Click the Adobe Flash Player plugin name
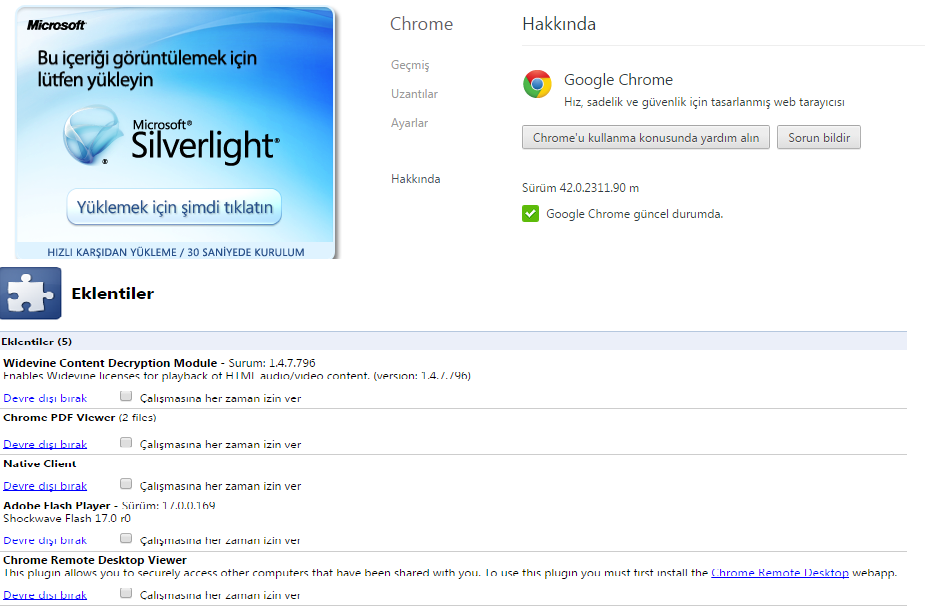The image size is (925, 613). tap(57, 506)
